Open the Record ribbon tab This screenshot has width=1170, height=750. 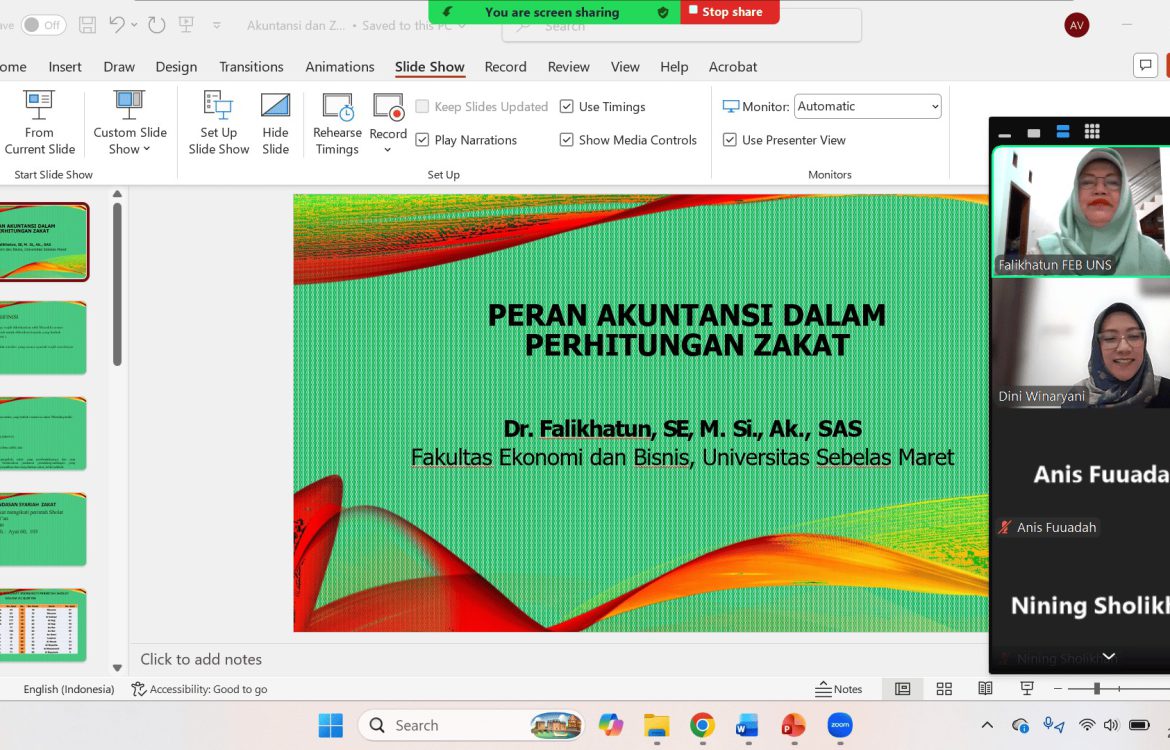(505, 66)
